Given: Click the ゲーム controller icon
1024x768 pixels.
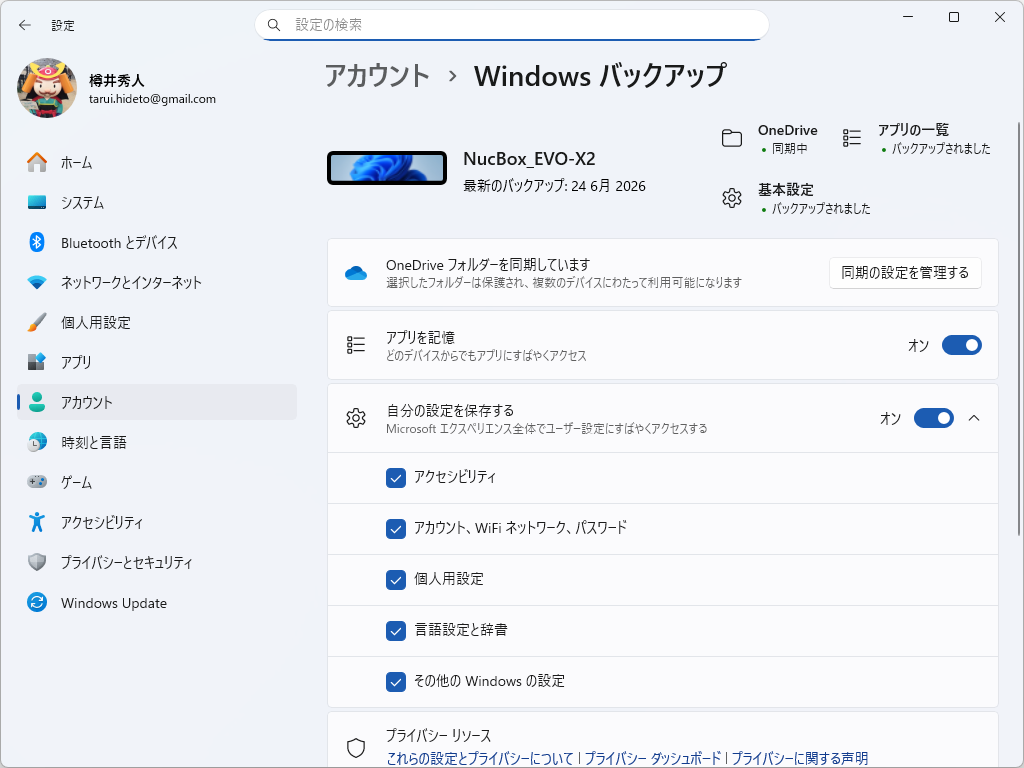Looking at the screenshot, I should pos(37,482).
